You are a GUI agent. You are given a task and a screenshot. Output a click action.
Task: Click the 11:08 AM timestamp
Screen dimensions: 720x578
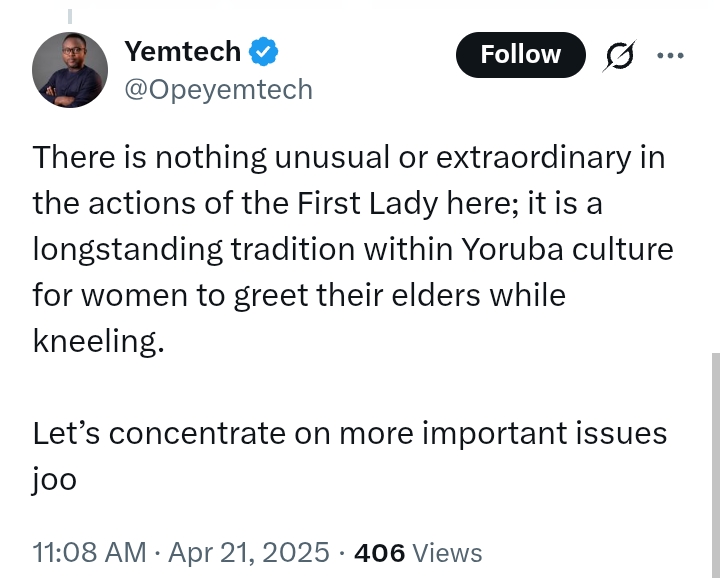[89, 552]
